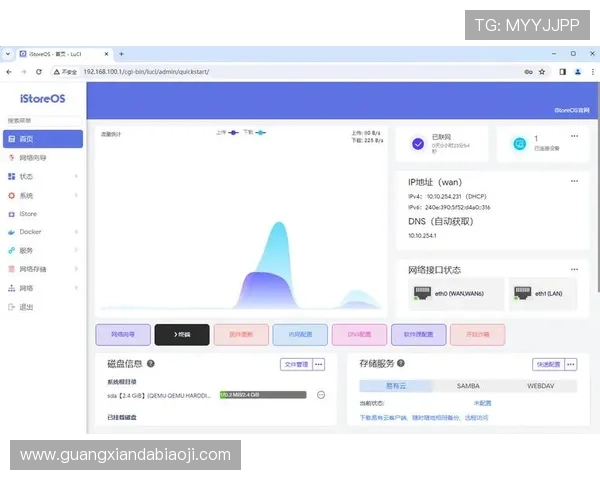
Task: Select the iStoreOS - 首页 - LuCI tab
Action: click(x=64, y=54)
